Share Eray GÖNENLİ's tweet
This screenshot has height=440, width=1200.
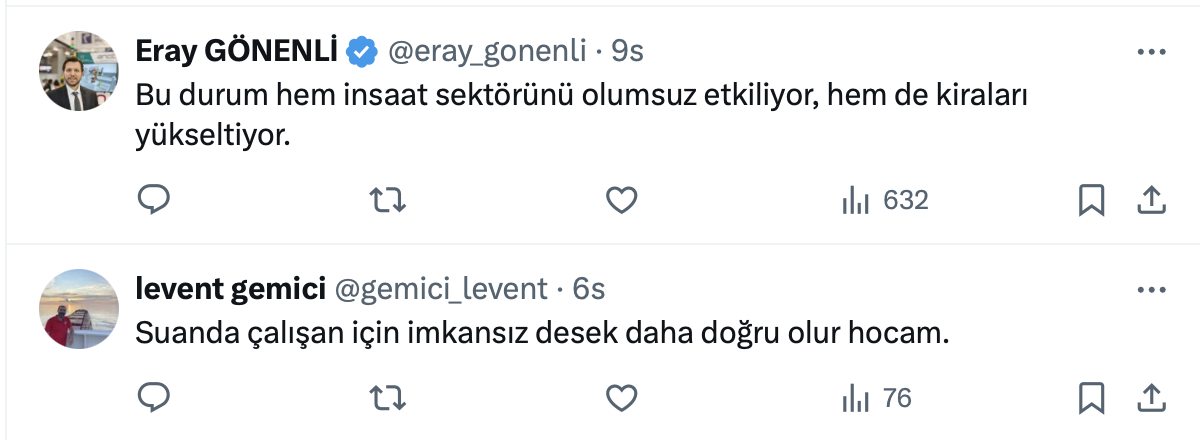pos(1152,201)
